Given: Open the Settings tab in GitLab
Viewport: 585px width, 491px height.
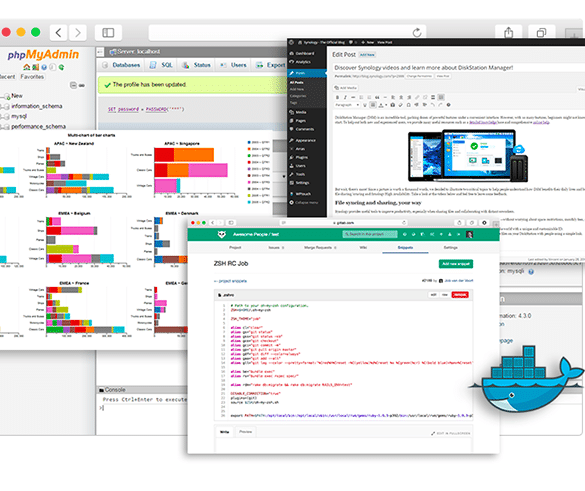Looking at the screenshot, I should click(x=450, y=248).
